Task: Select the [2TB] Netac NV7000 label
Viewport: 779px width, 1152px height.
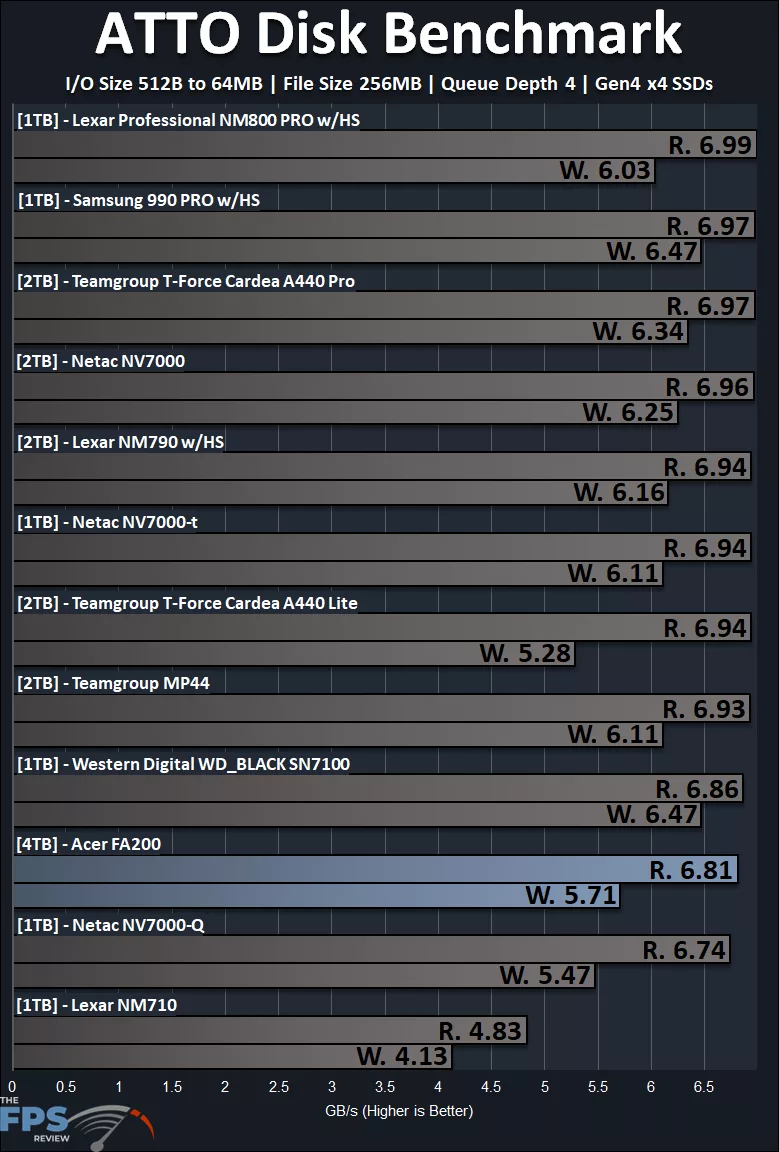Action: pos(101,361)
